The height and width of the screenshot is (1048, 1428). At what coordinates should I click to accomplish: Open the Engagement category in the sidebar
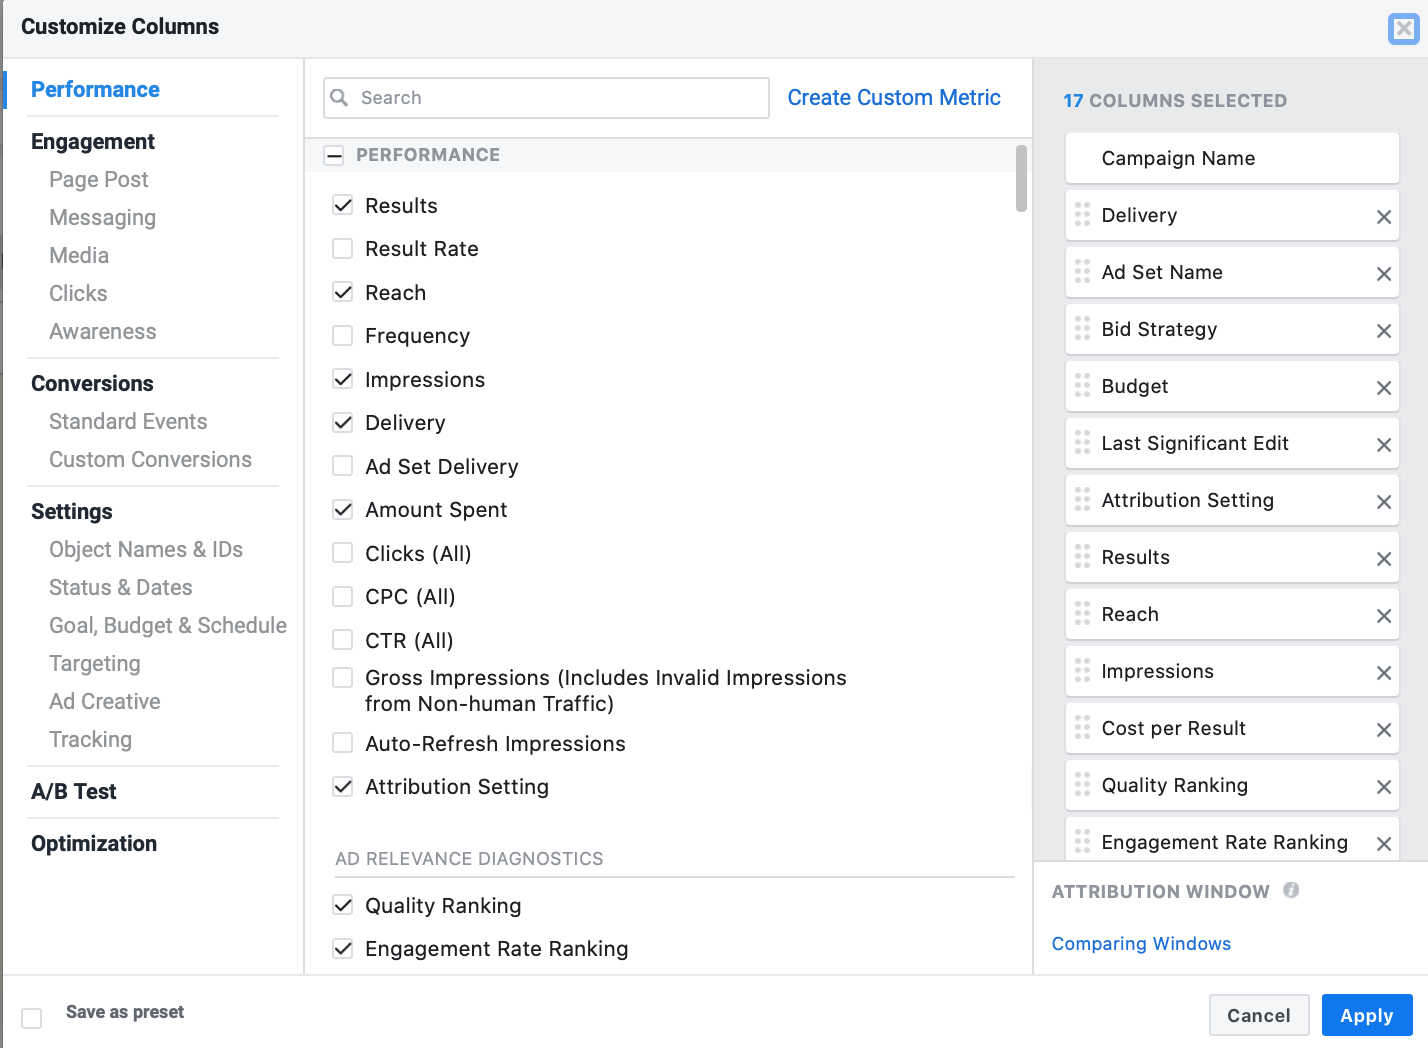tap(93, 142)
